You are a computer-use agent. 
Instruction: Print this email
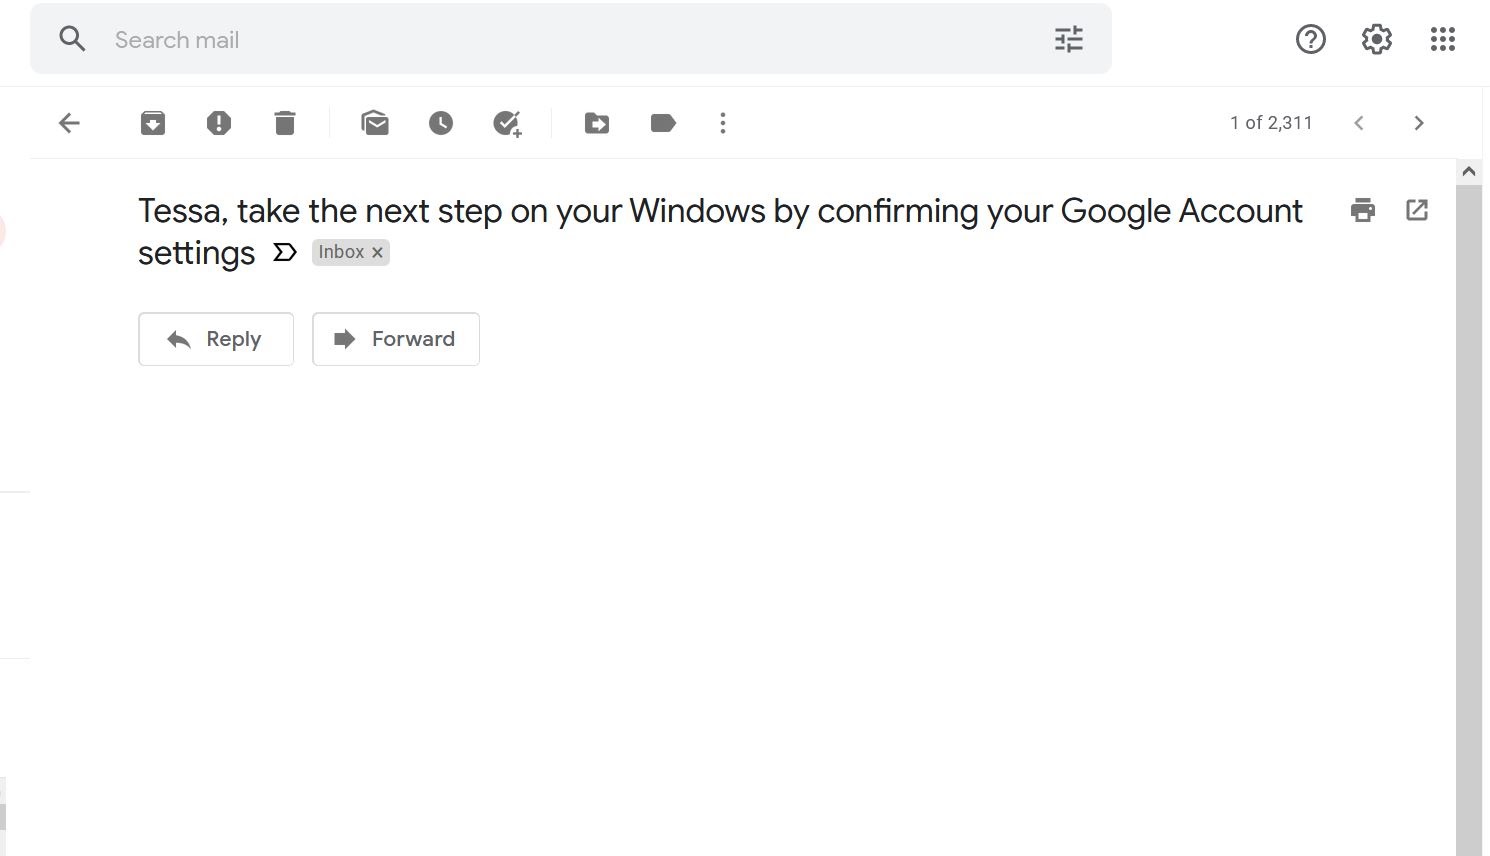pos(1361,210)
